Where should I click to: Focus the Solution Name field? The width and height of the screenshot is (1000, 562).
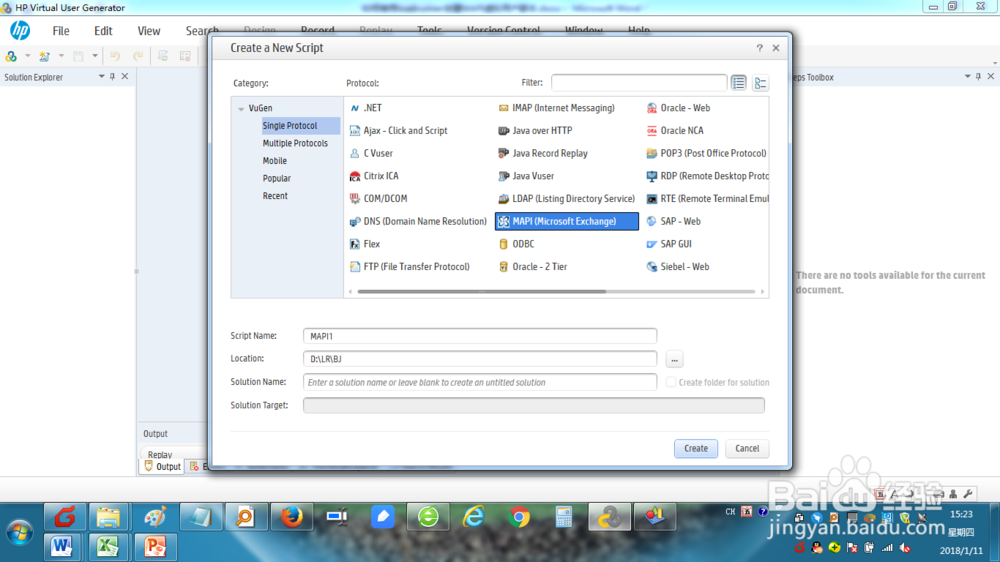480,382
